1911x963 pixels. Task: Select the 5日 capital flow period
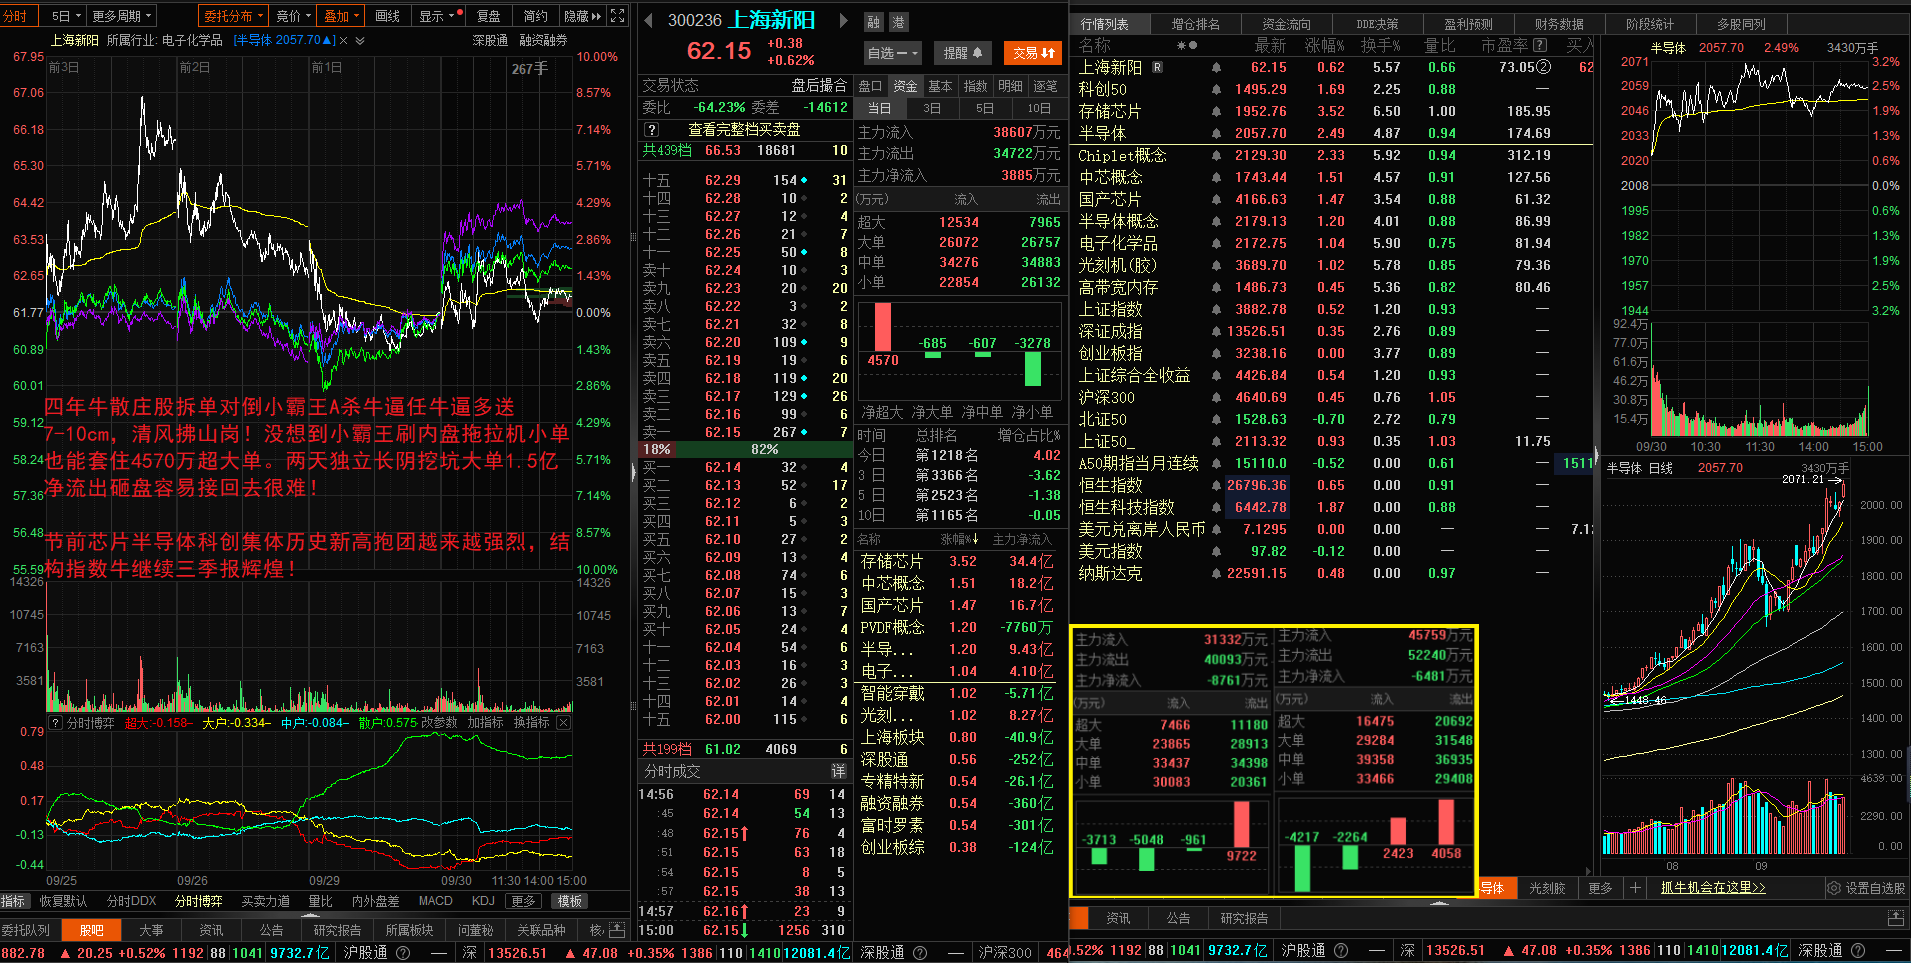(x=985, y=108)
